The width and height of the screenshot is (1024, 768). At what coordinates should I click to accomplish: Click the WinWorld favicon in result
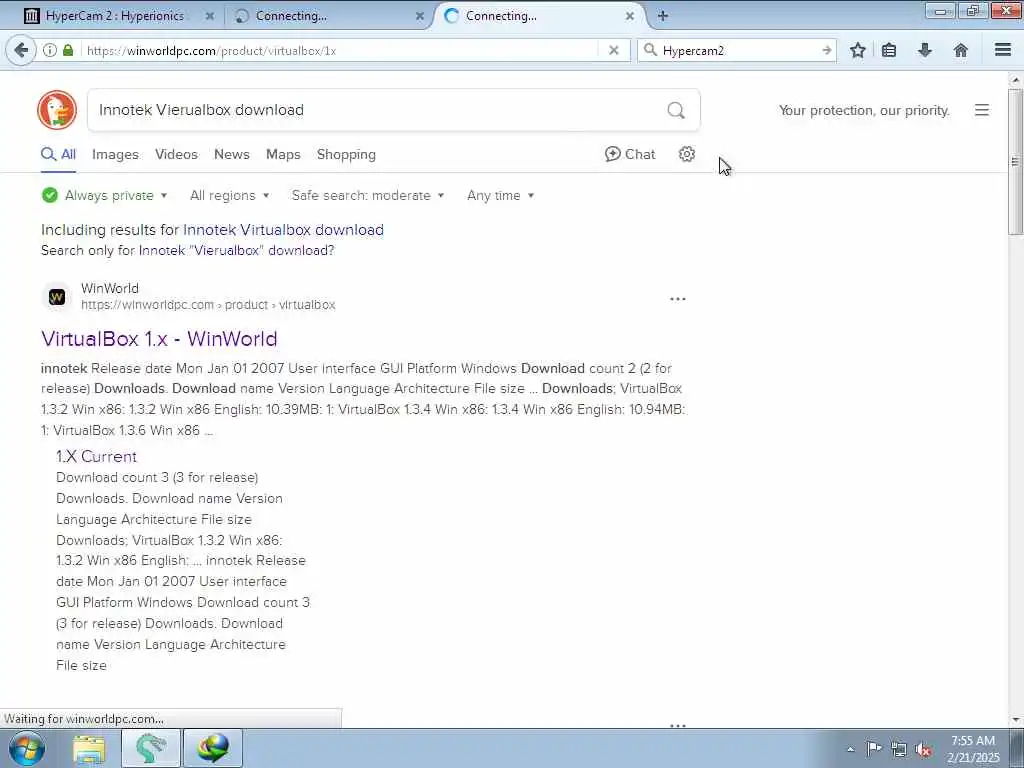click(57, 297)
